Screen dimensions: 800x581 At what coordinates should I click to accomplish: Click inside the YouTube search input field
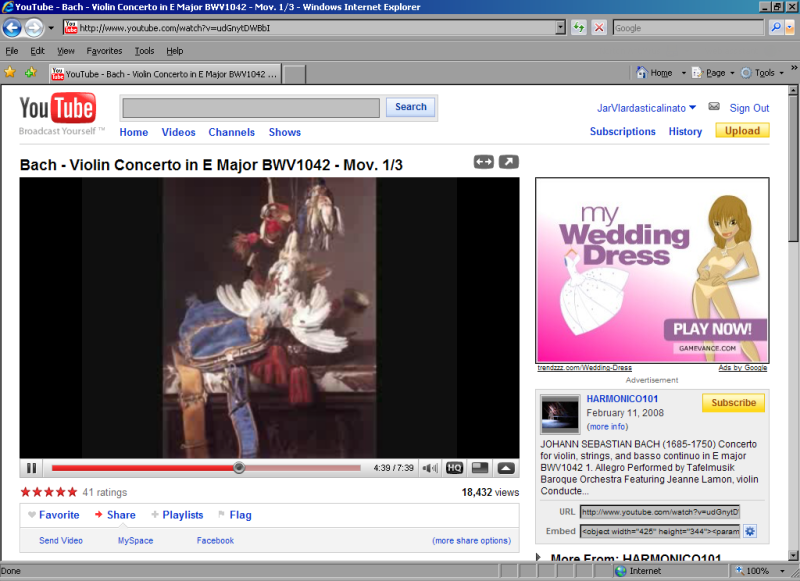[x=251, y=108]
